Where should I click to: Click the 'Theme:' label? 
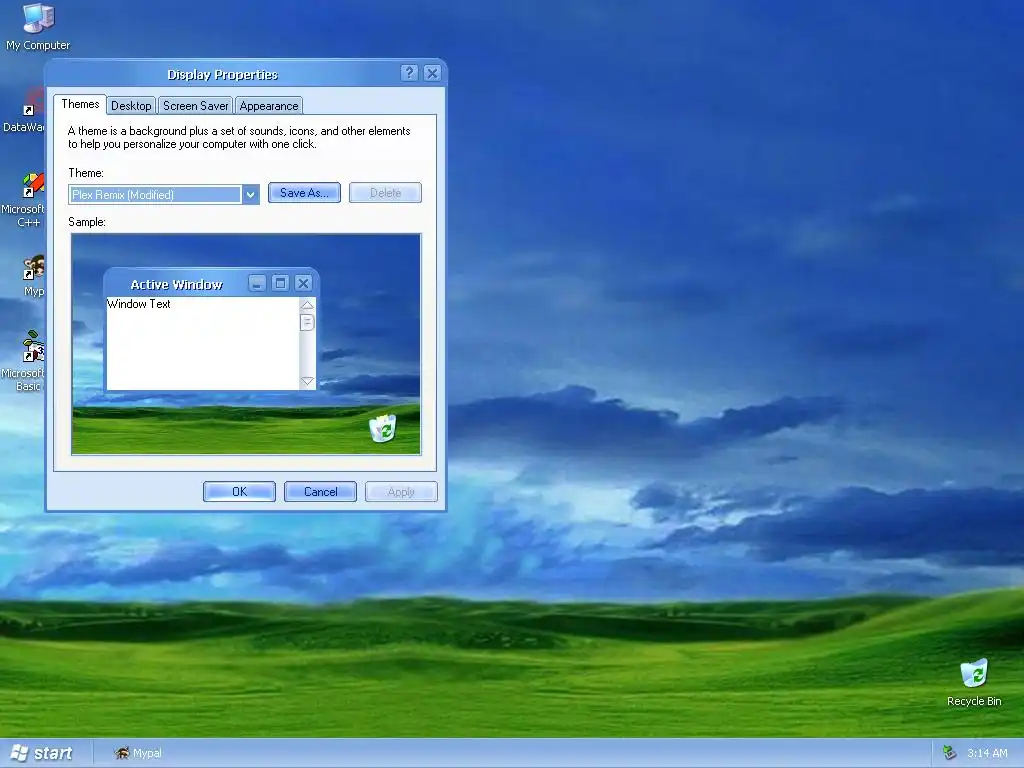coord(86,173)
